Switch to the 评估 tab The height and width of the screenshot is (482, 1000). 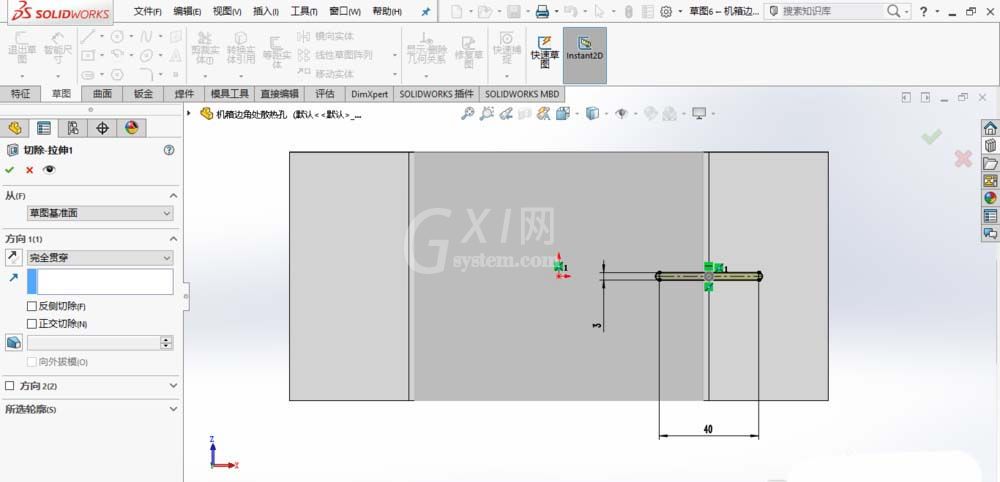325,94
